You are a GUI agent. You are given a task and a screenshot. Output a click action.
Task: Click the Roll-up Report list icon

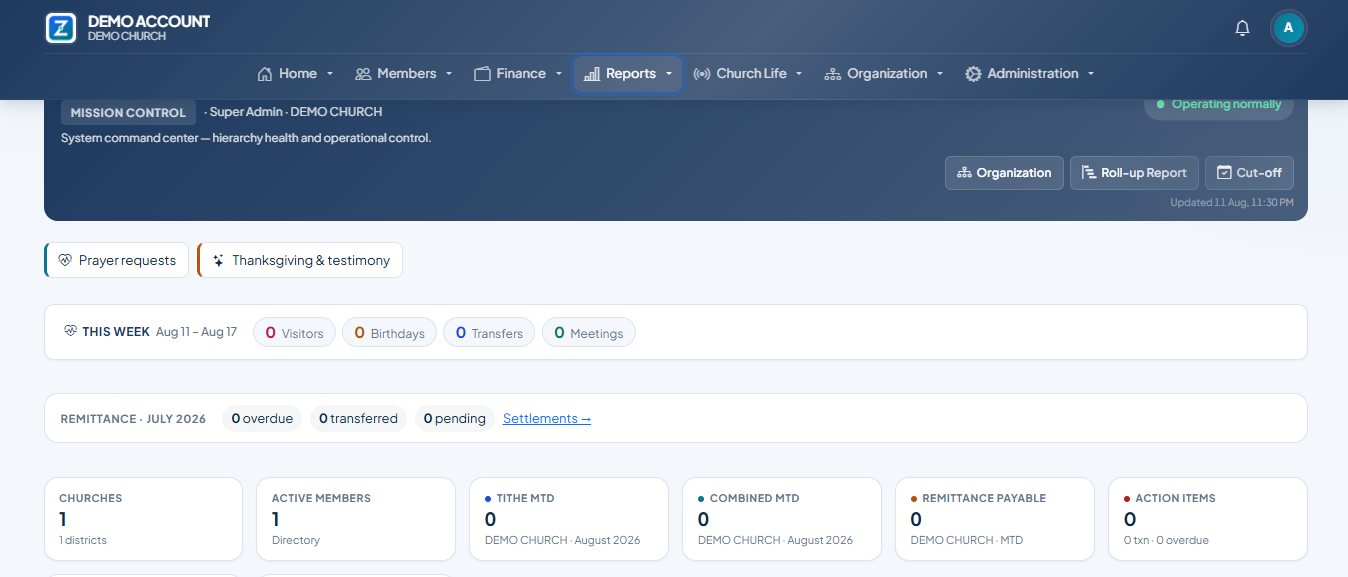[x=1089, y=173]
